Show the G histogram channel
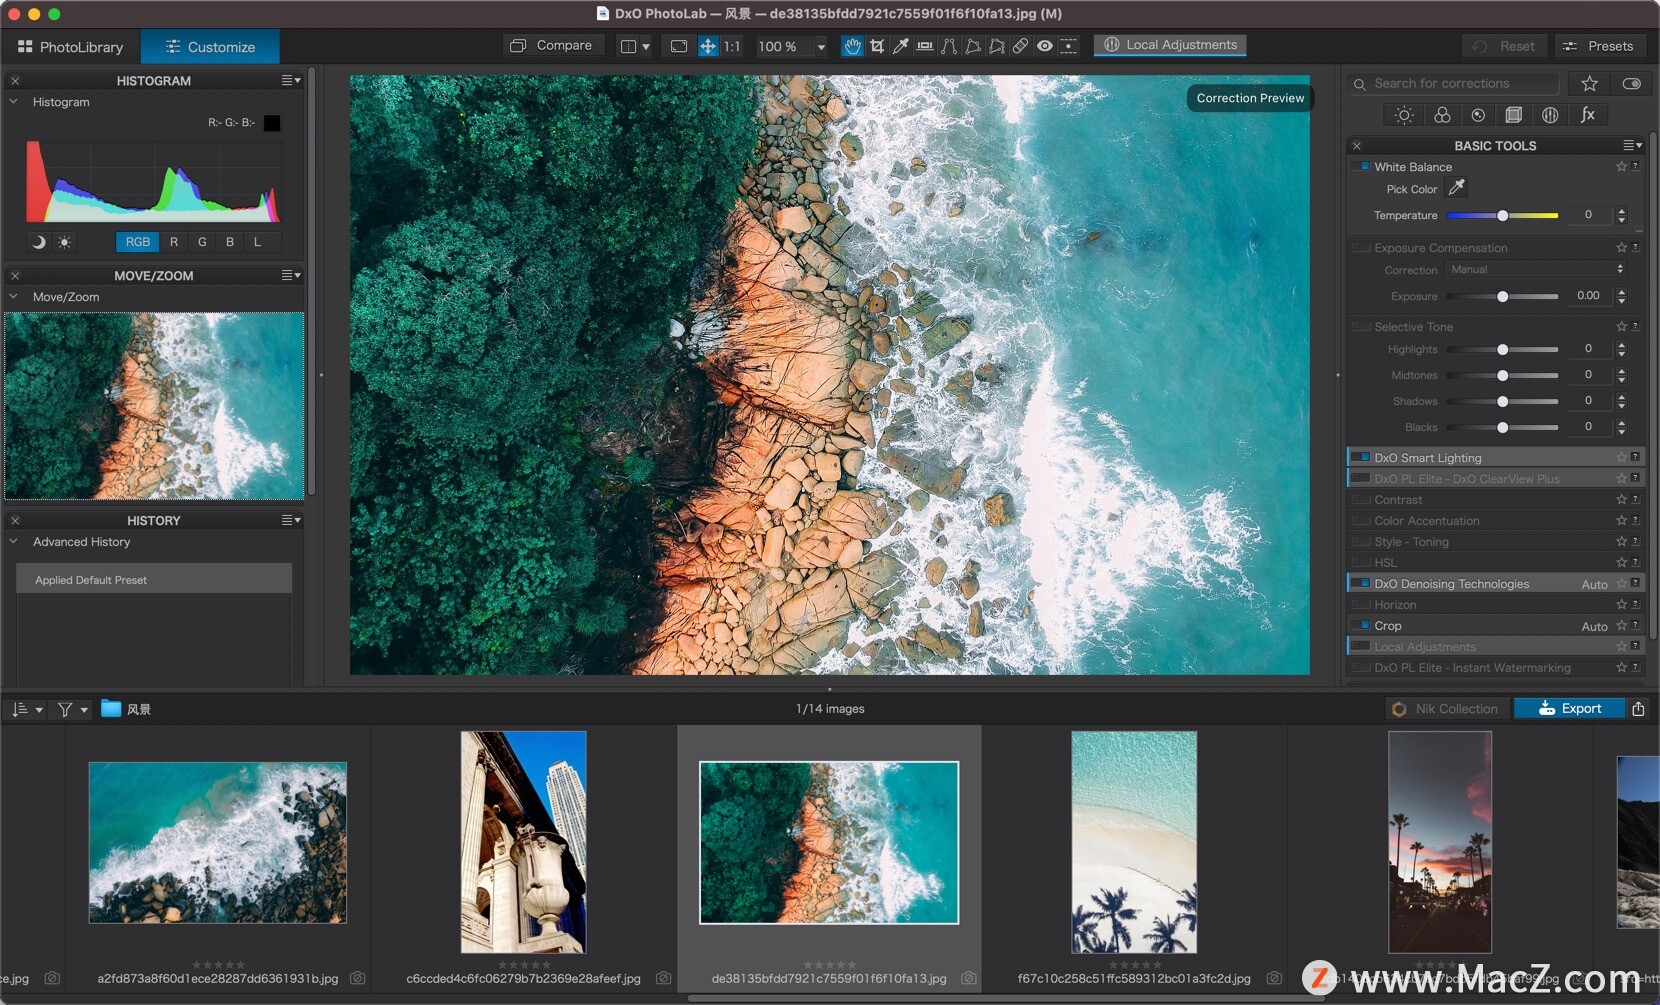Image resolution: width=1660 pixels, height=1005 pixels. [202, 242]
